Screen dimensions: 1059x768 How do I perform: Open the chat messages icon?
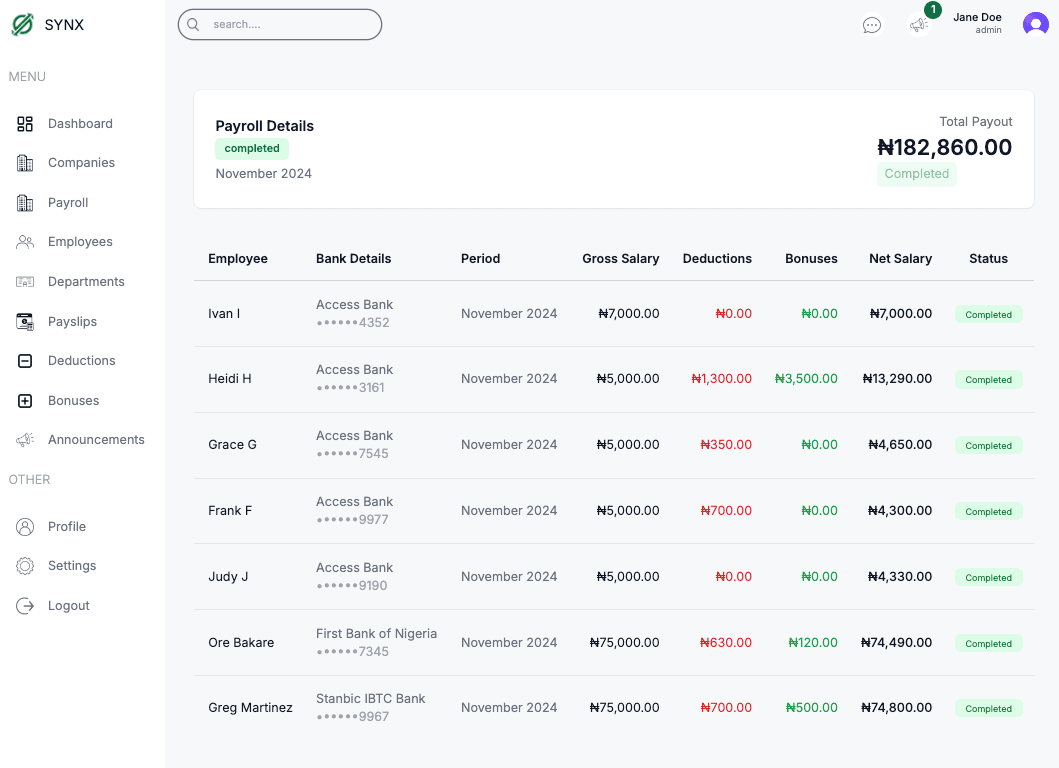point(872,25)
